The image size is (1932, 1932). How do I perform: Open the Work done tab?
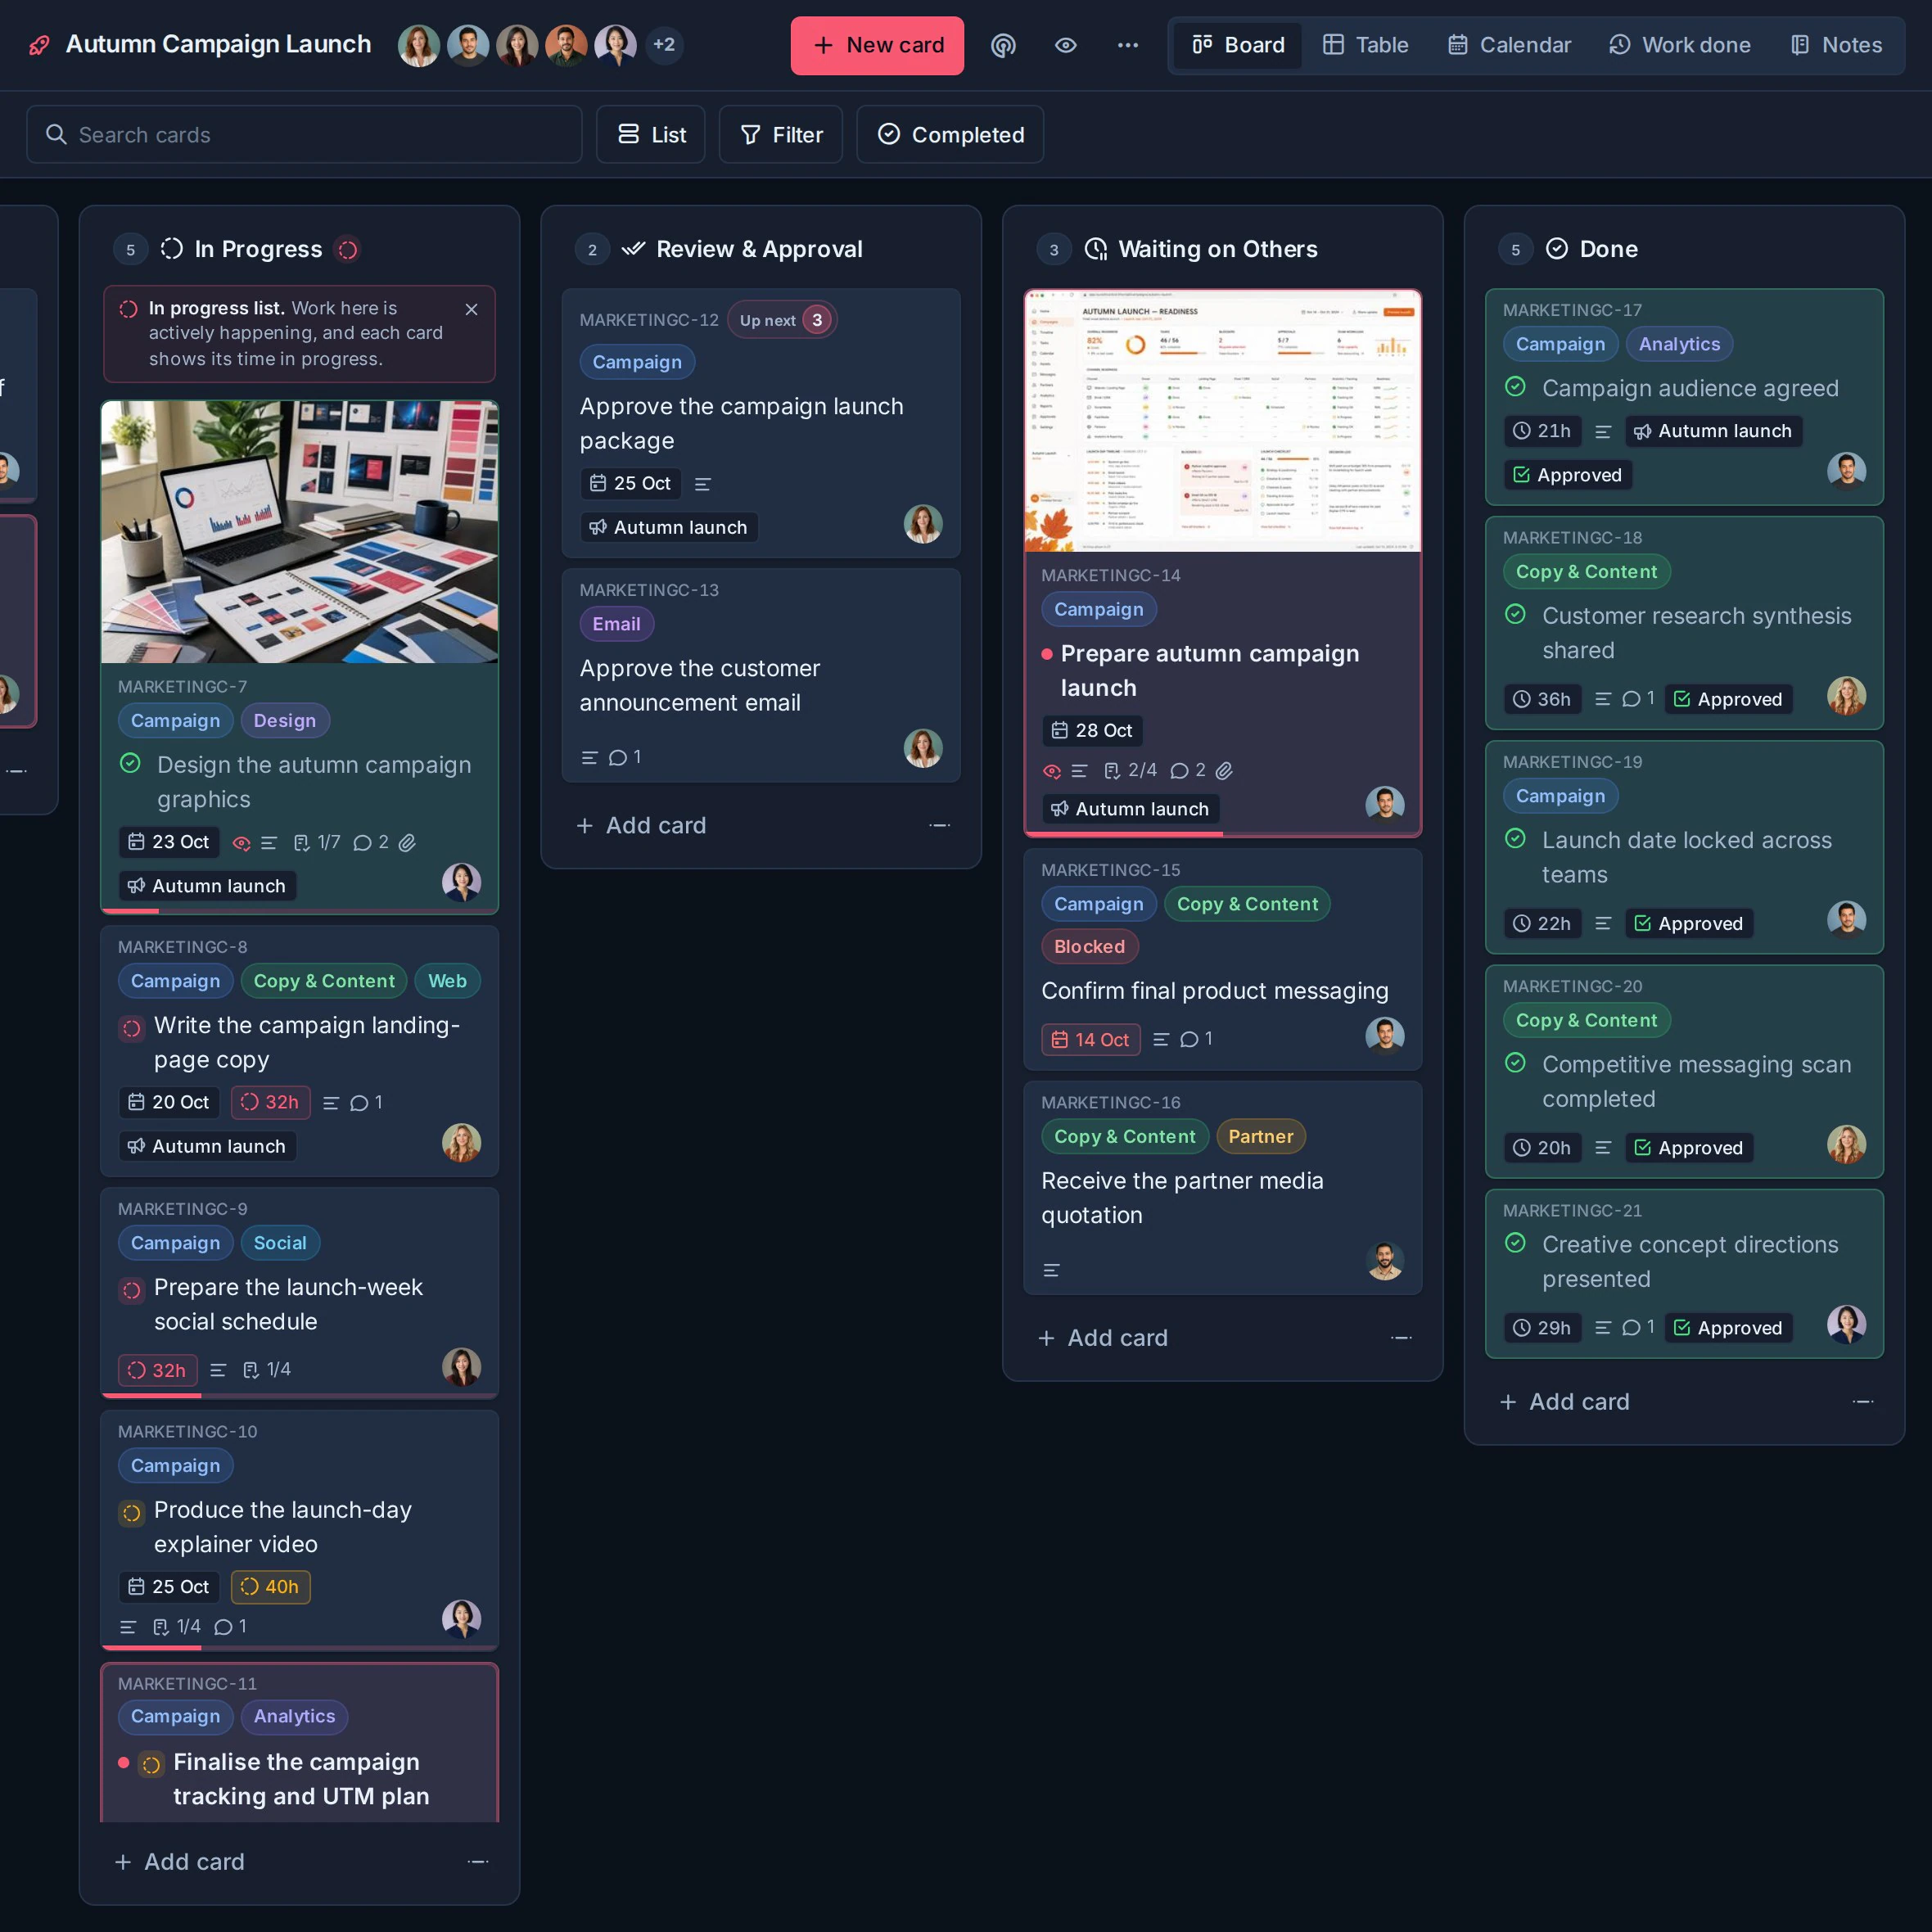1679,45
